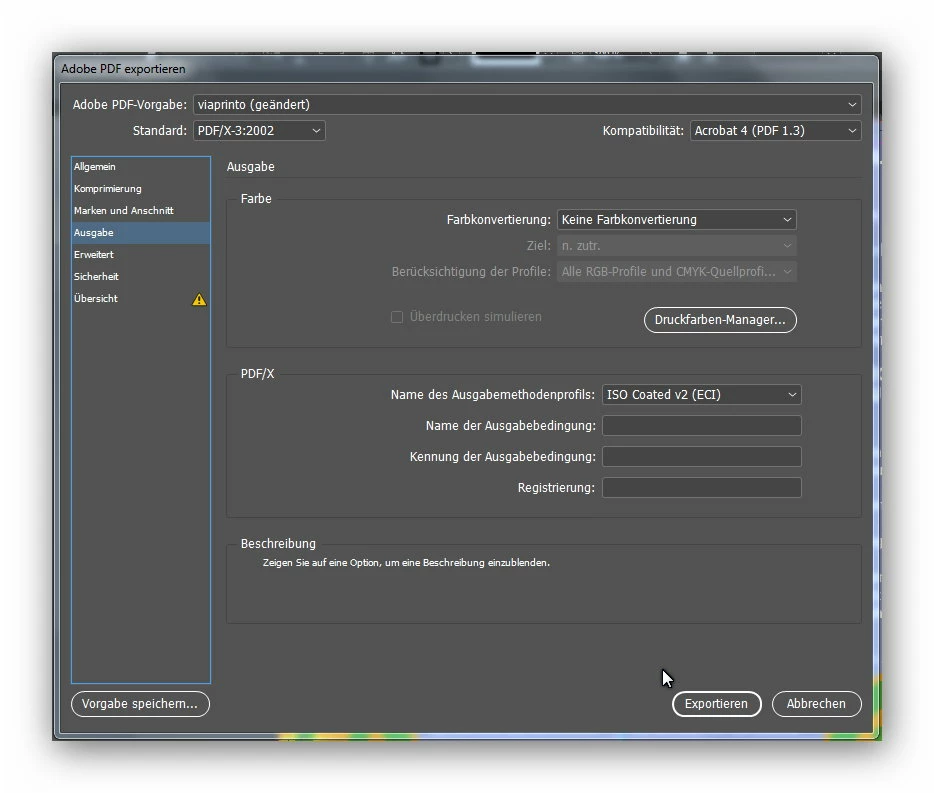Open the Berücksichtigung der Profile dropdown
Screen dimensions: 934x793
click(x=677, y=272)
